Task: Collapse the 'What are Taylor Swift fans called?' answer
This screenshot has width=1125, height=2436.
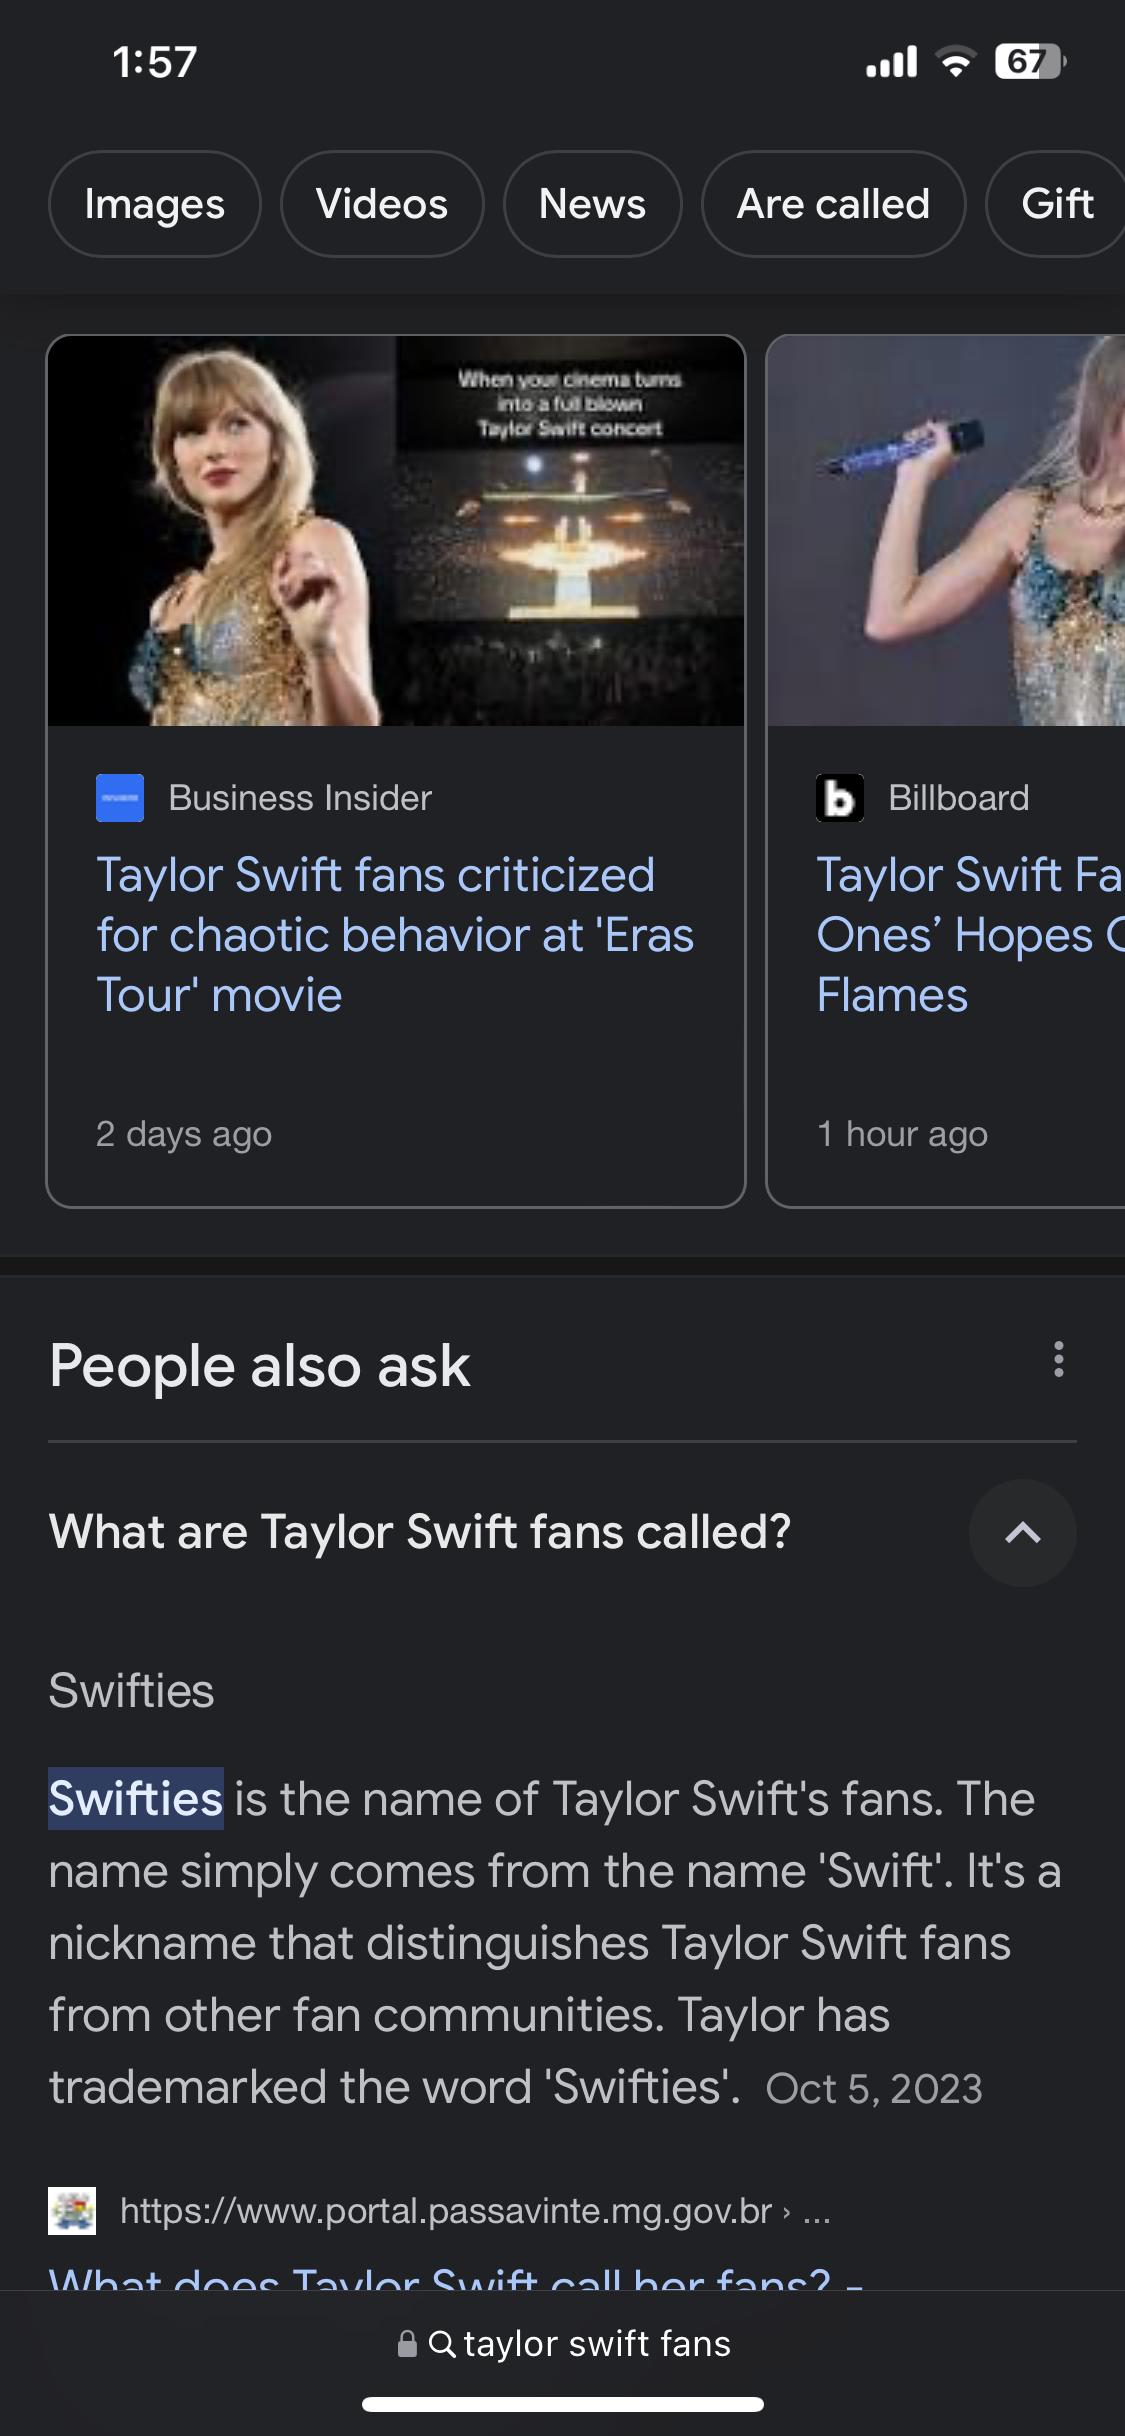Action: click(1022, 1533)
